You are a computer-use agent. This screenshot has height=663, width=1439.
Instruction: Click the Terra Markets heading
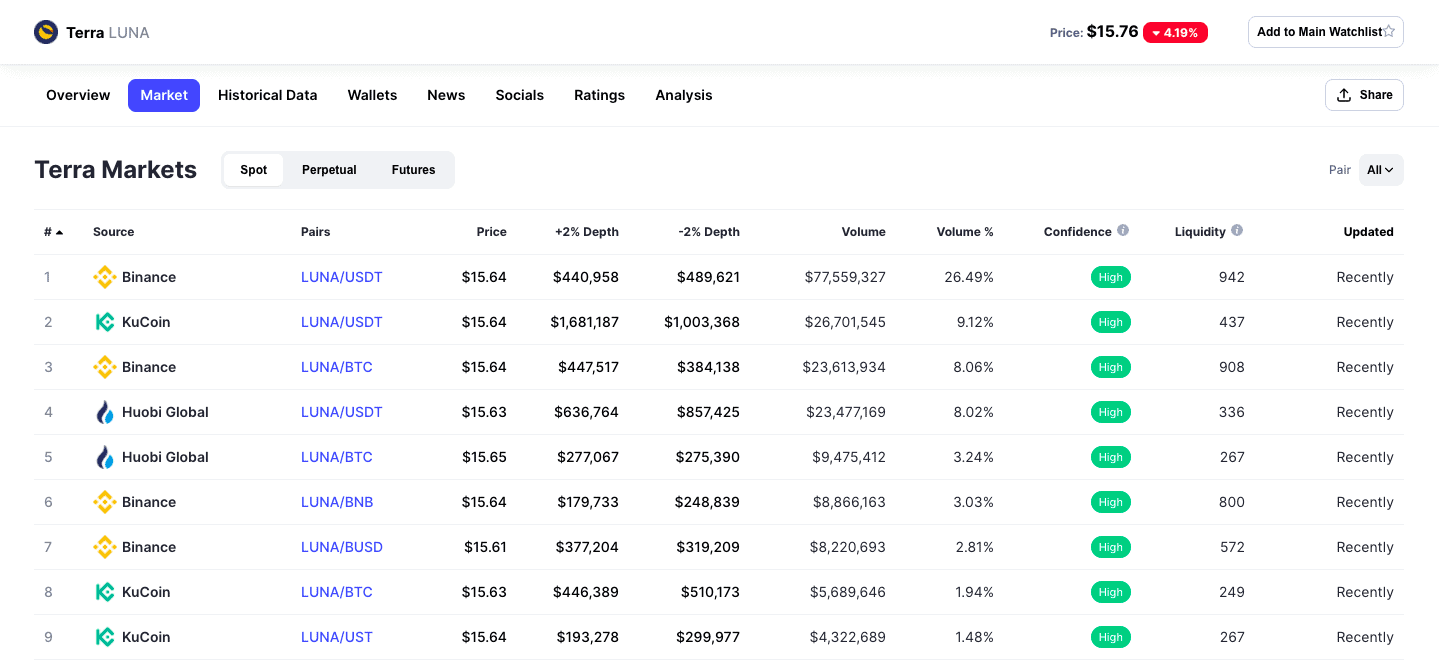pyautogui.click(x=116, y=170)
